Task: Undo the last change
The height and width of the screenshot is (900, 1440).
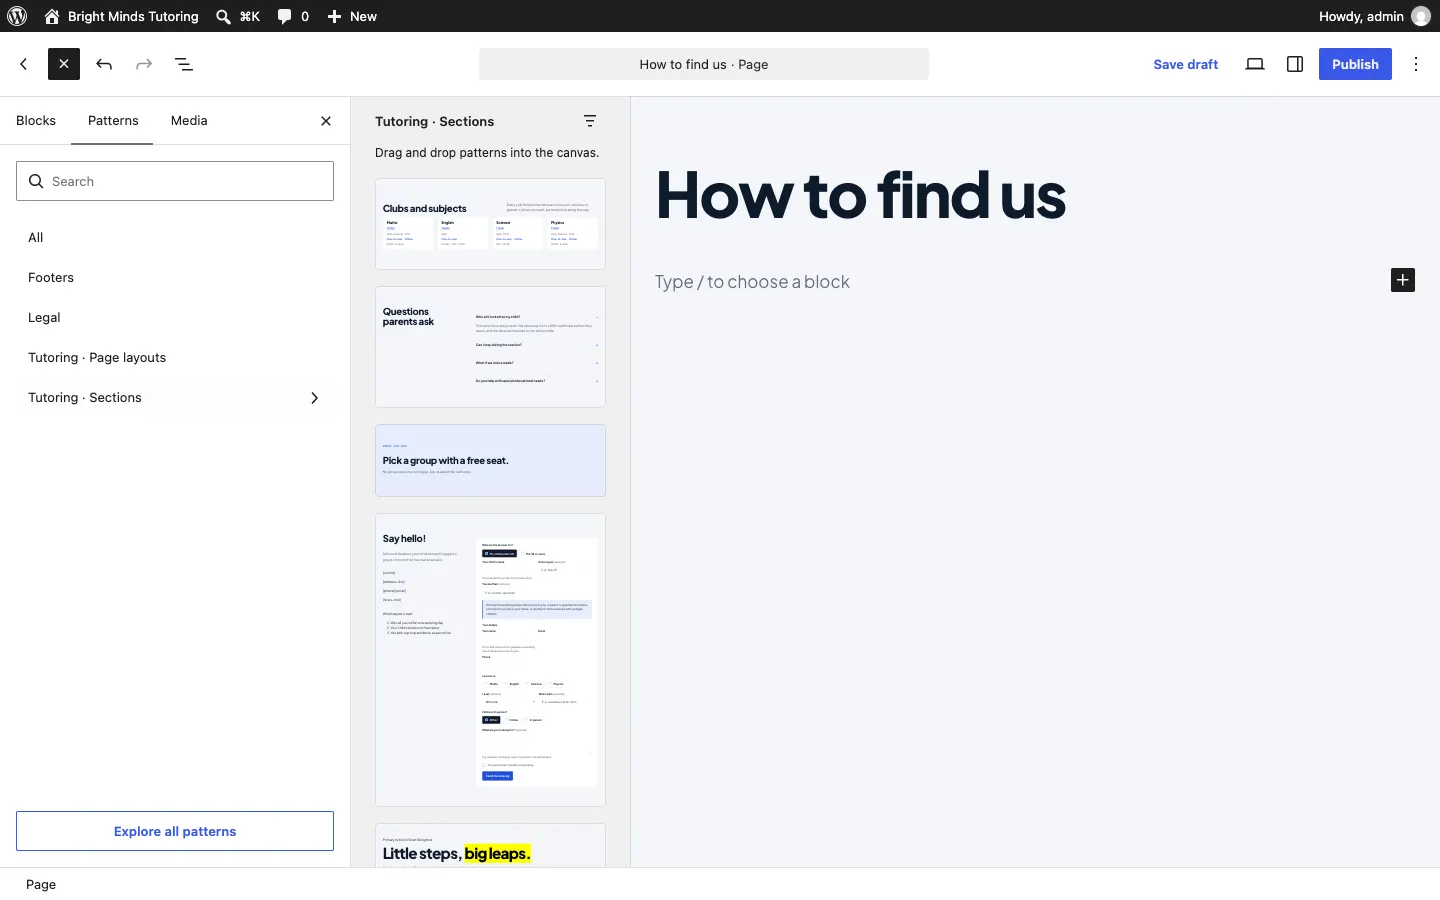Action: pos(104,64)
